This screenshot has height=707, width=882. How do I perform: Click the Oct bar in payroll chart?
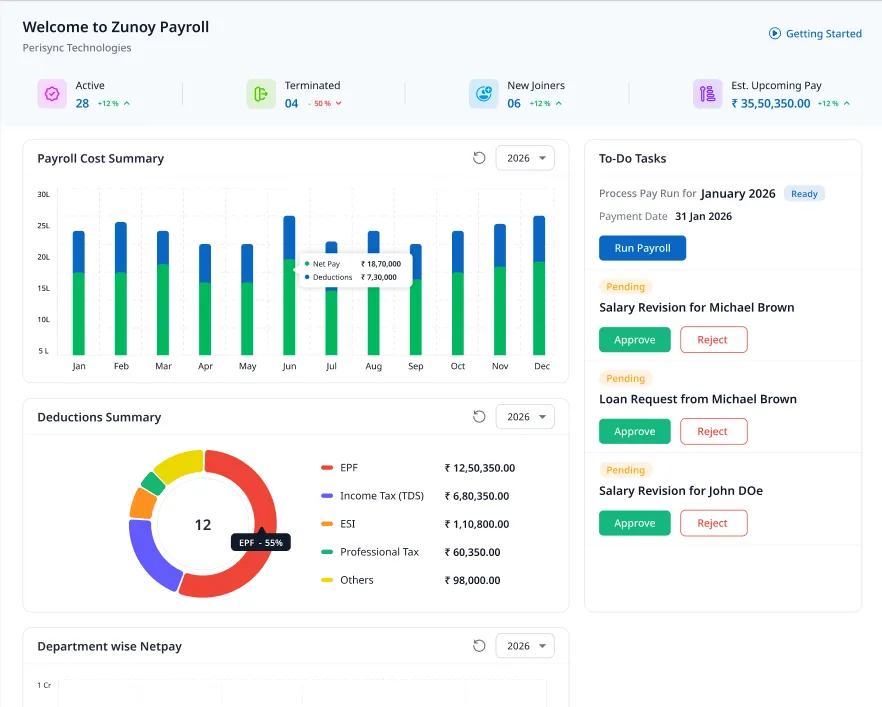tap(458, 292)
